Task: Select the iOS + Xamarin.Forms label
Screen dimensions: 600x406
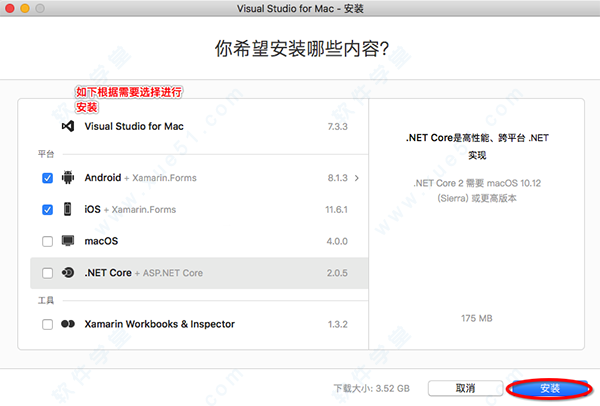Action: coord(130,210)
